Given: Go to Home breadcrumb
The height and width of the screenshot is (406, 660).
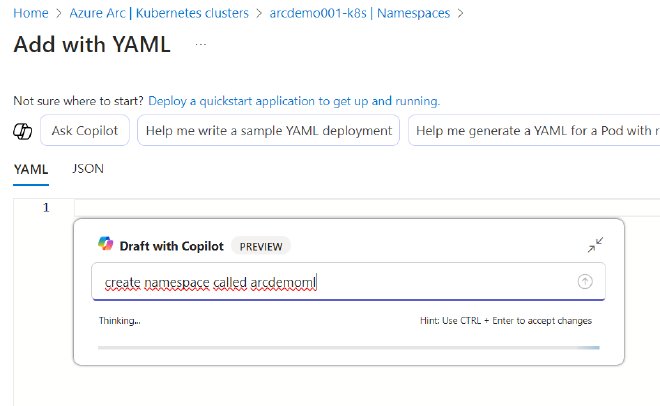Looking at the screenshot, I should (31, 13).
